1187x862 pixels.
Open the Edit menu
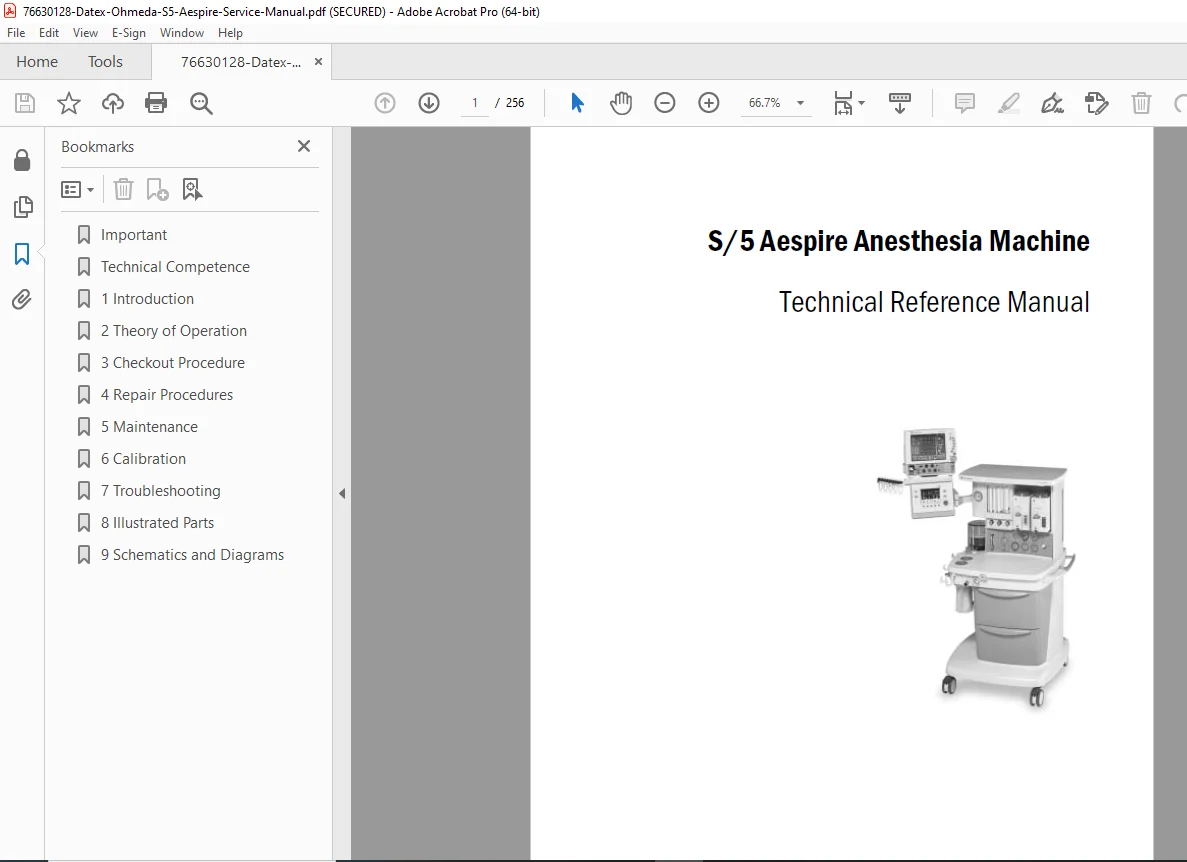48,33
